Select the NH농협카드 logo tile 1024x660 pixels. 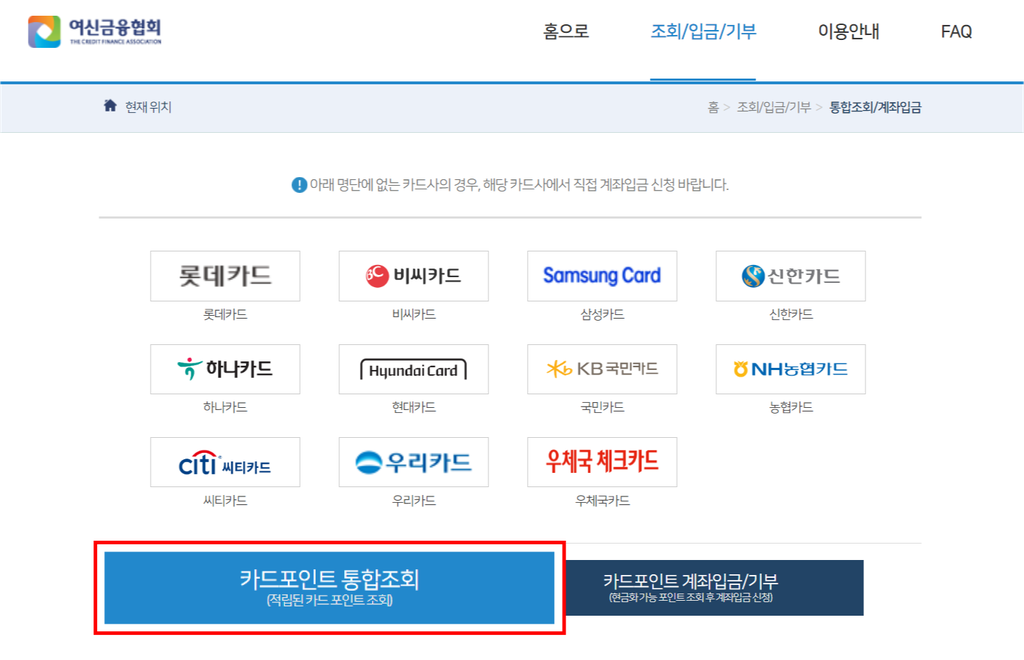point(791,369)
